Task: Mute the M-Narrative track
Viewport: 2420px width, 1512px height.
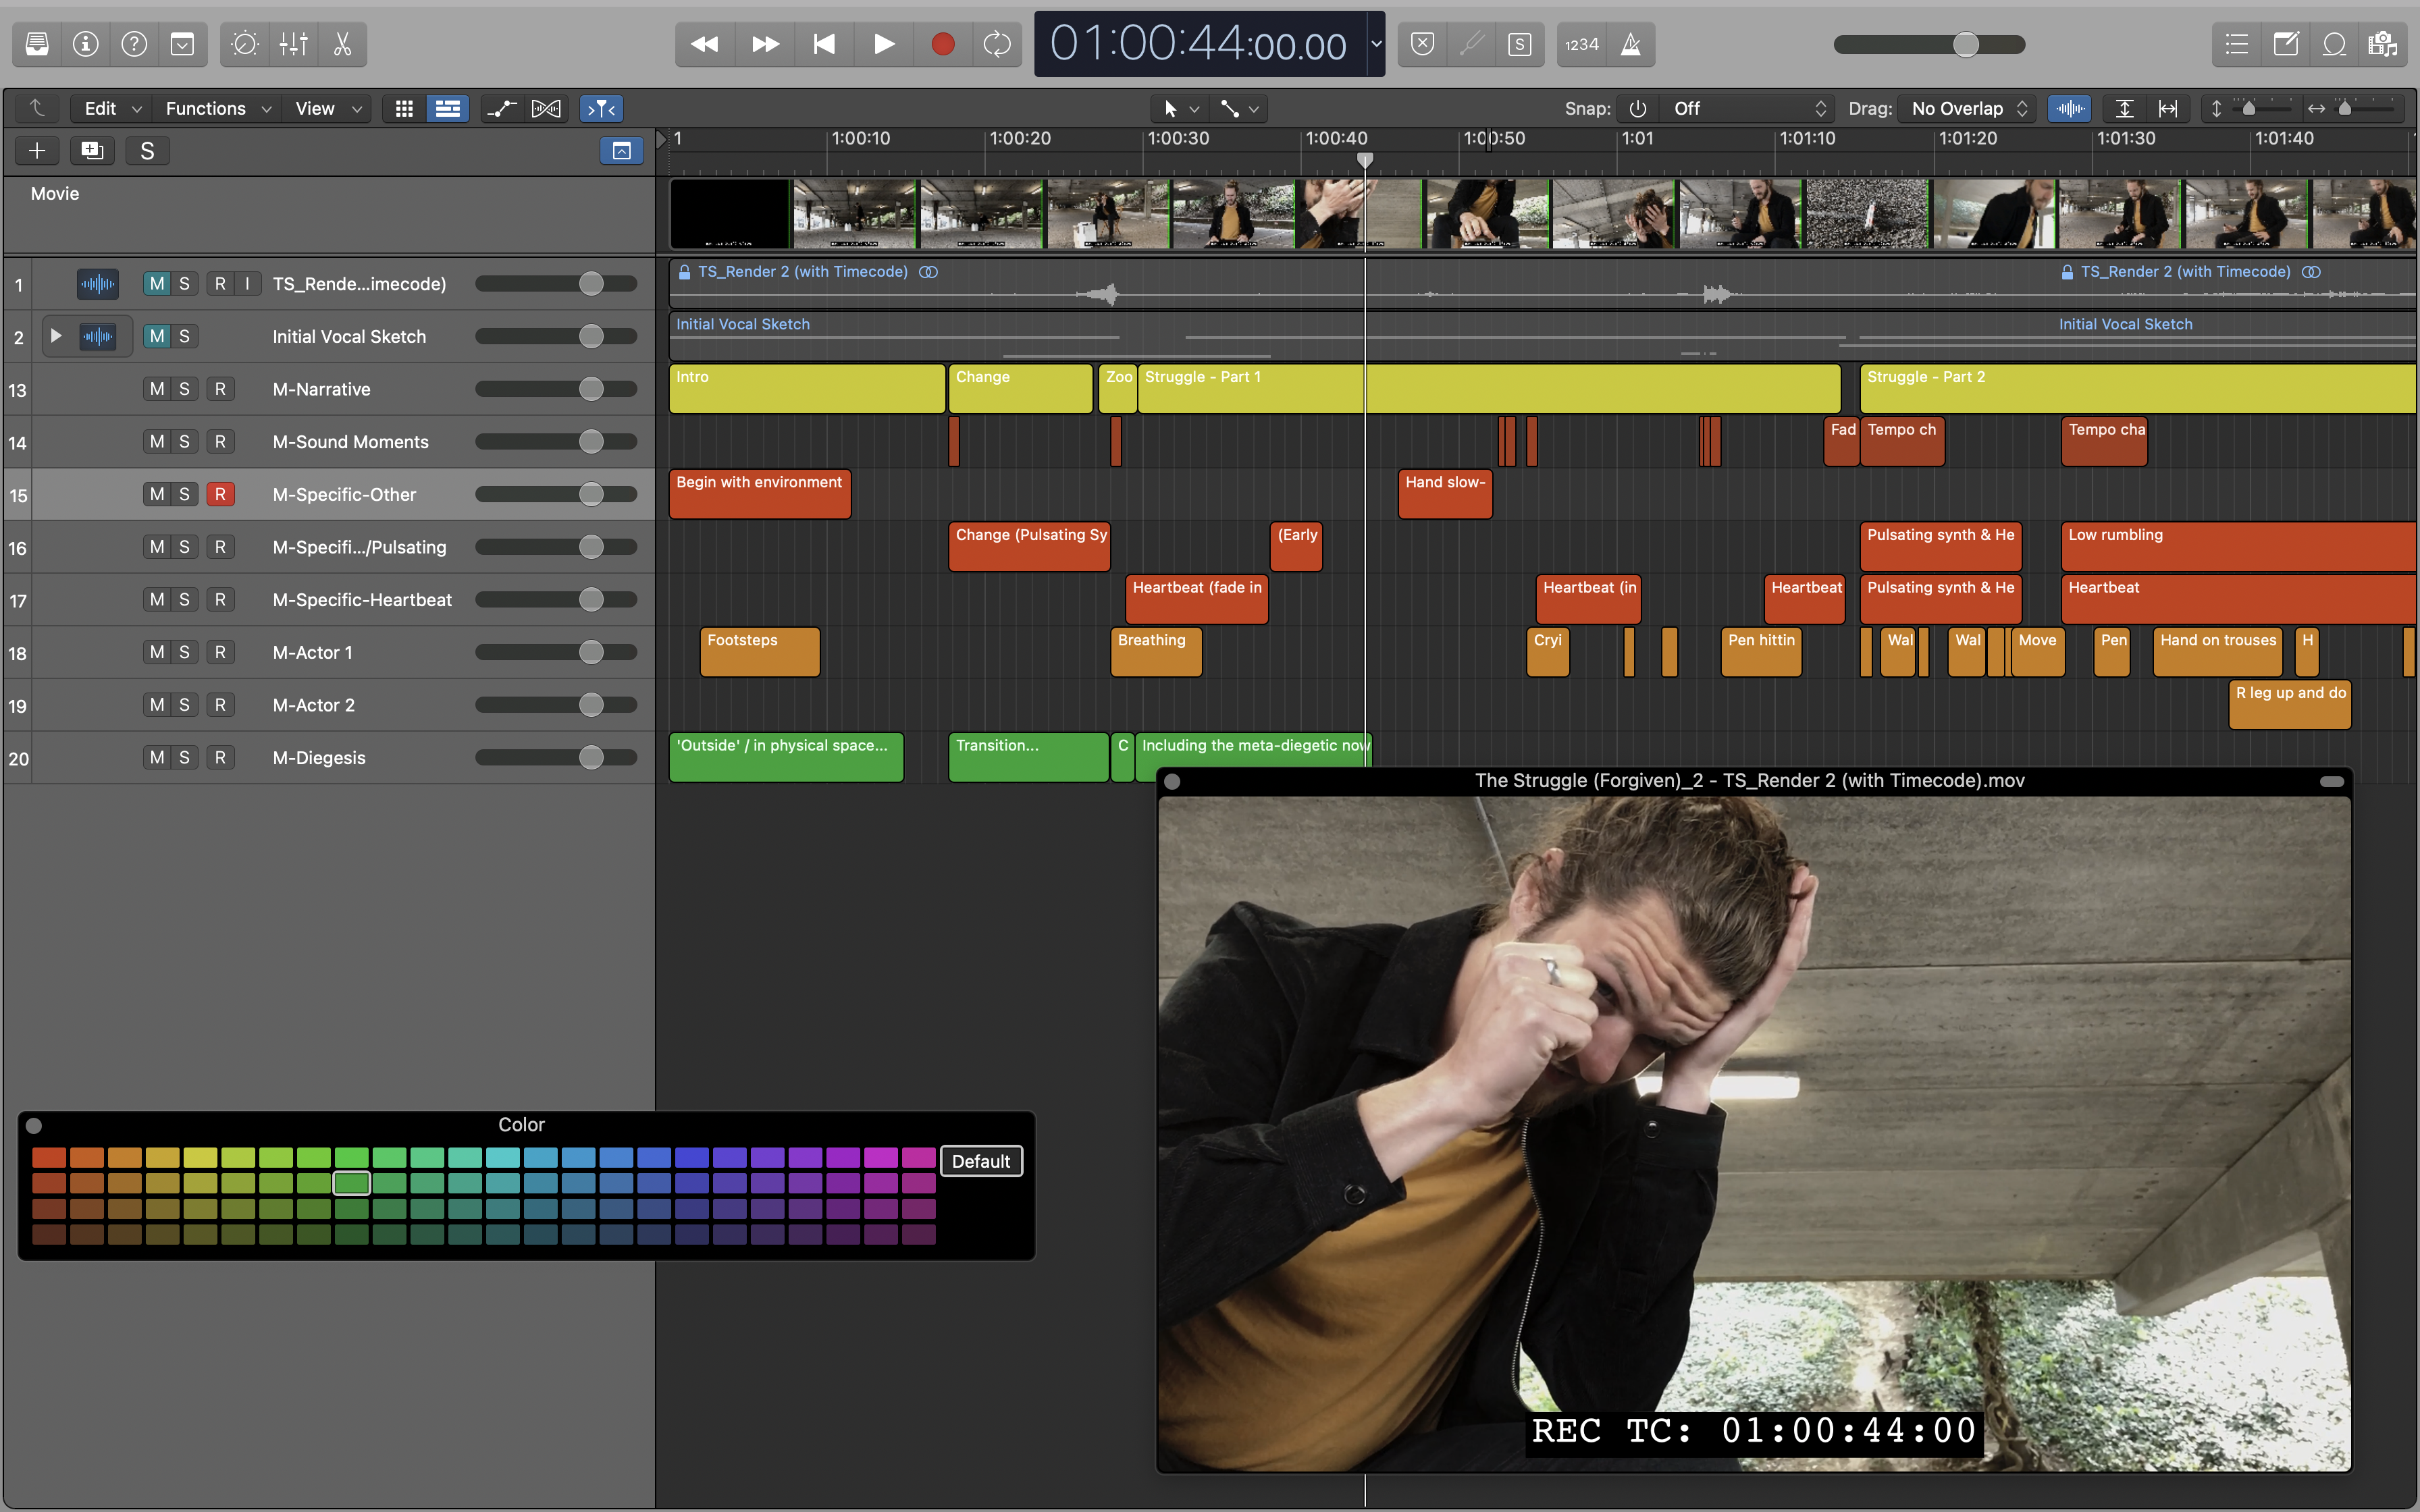Action: 157,389
